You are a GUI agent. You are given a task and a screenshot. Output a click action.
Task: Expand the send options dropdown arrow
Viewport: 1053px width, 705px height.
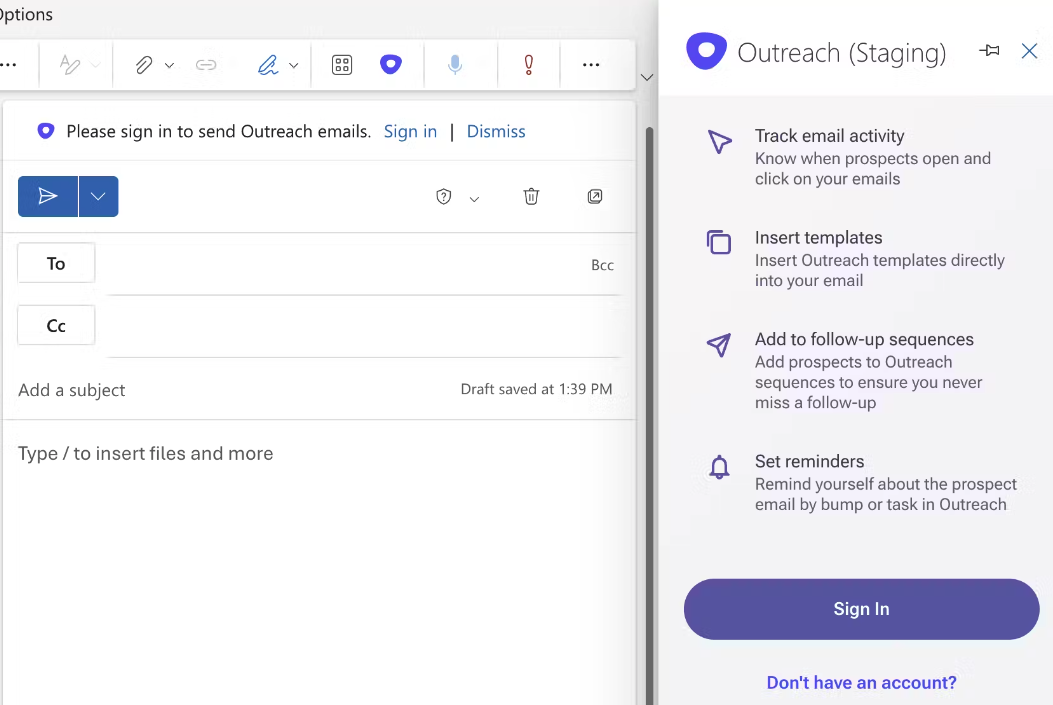coord(98,197)
